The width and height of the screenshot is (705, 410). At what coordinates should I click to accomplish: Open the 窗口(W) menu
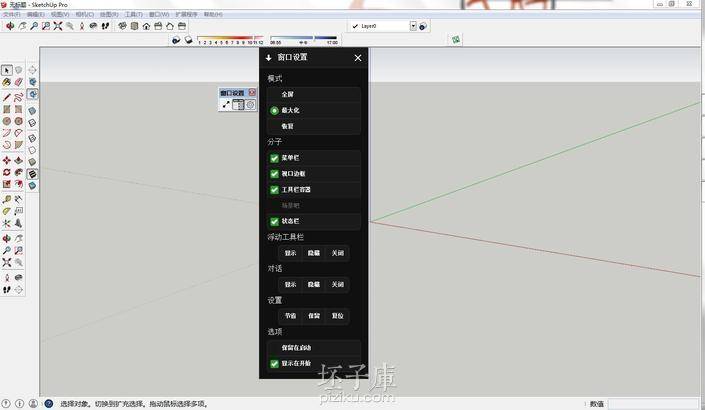tap(159, 14)
